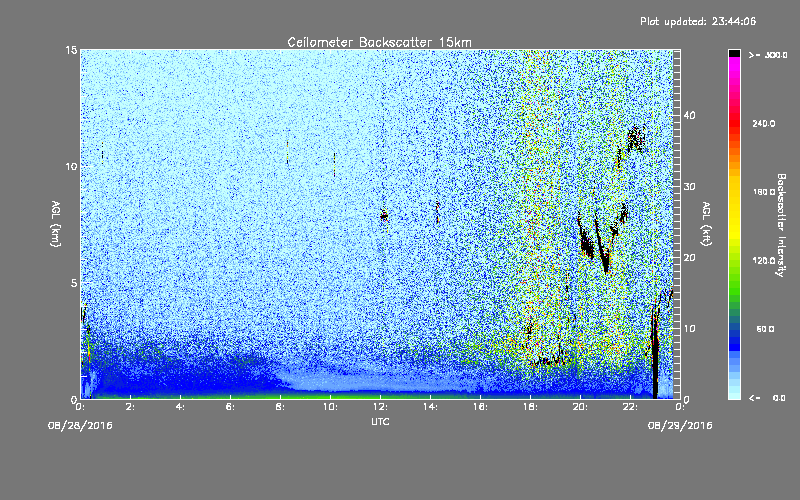Screen dimensions: 800x500
Task: Click the 'AGL (km)' left axis label
Action: (56, 224)
